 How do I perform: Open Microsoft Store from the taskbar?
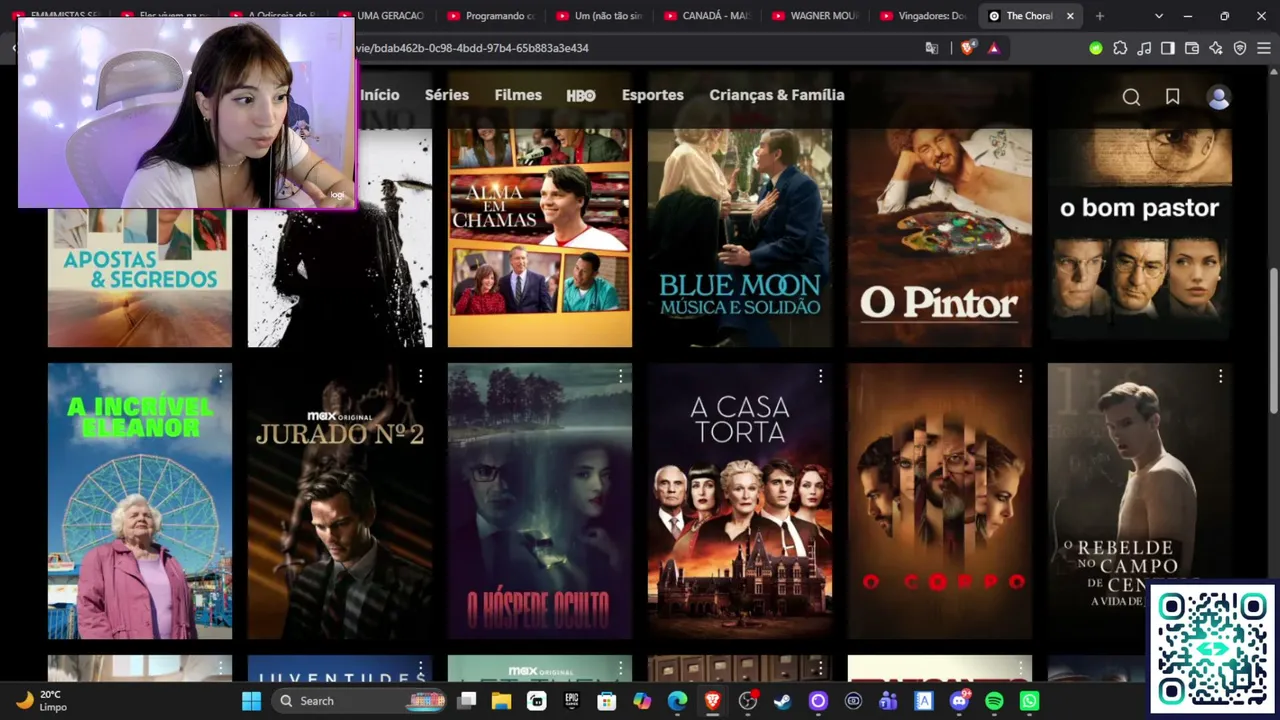tap(607, 701)
